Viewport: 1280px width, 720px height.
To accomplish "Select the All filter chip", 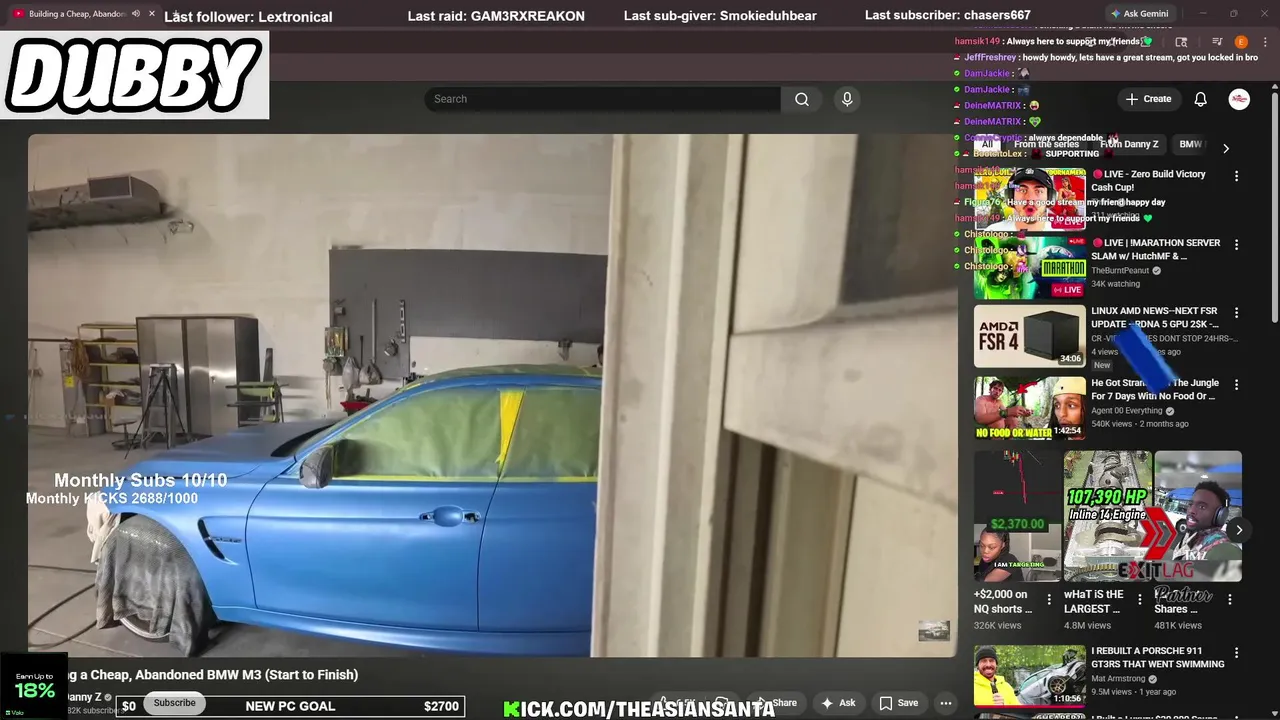I will [987, 144].
